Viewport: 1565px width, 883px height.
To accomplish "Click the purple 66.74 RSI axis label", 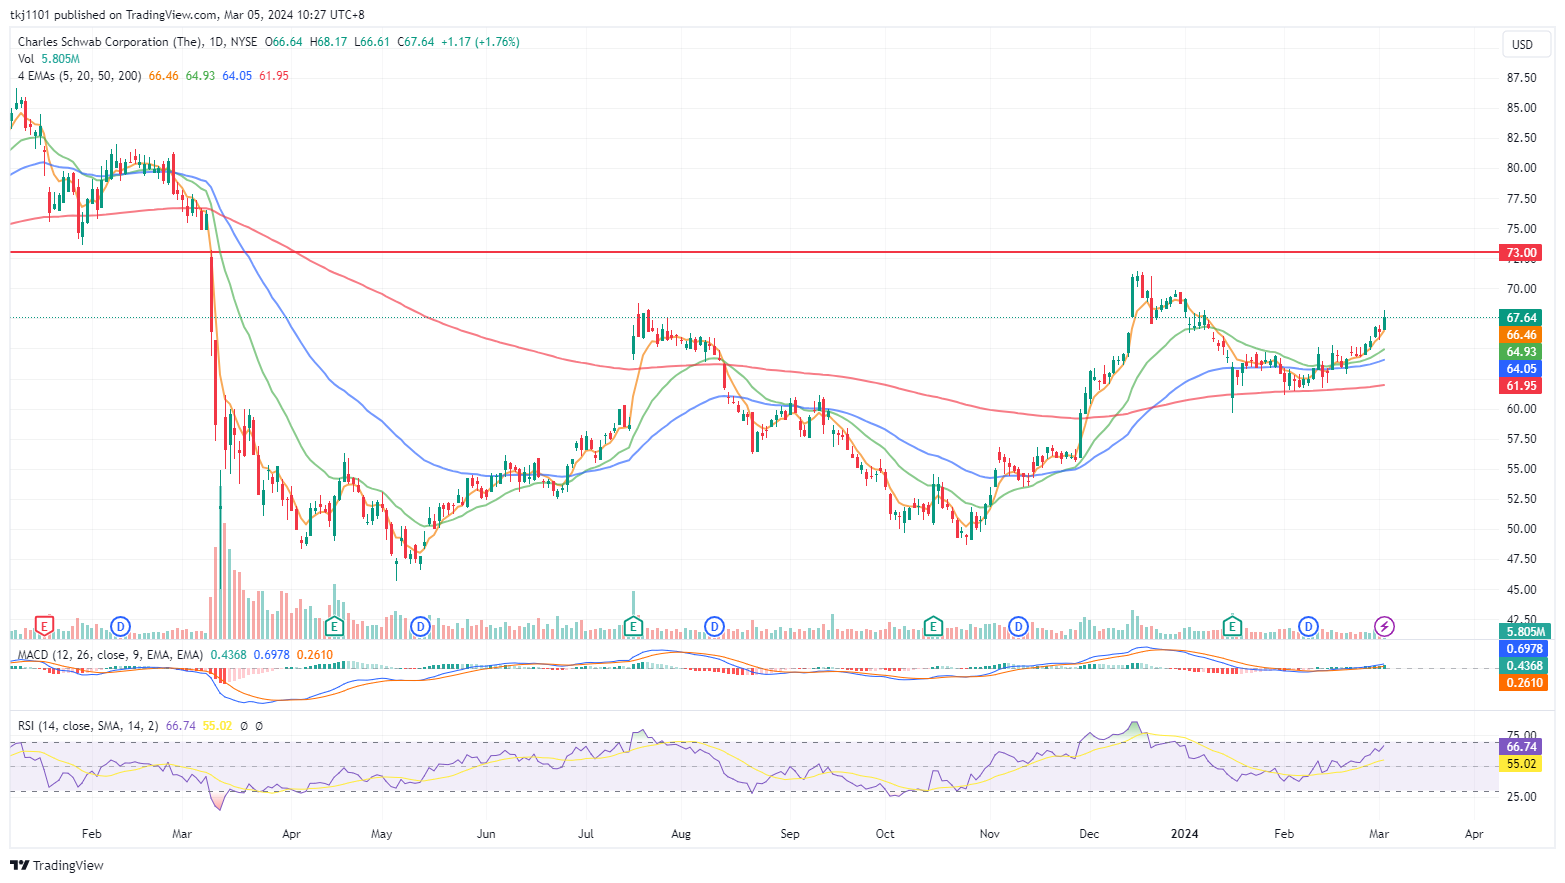I will [1522, 747].
